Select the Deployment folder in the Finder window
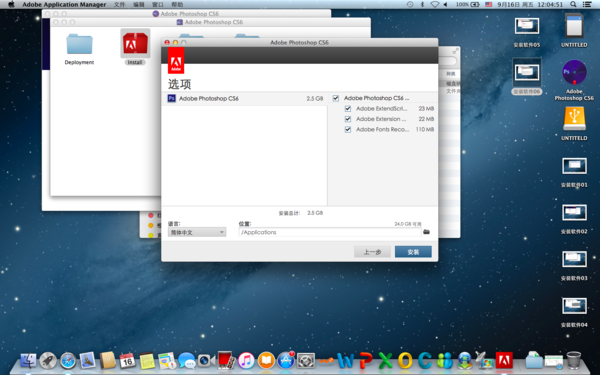Screen dimensions: 600x375 point(79,44)
